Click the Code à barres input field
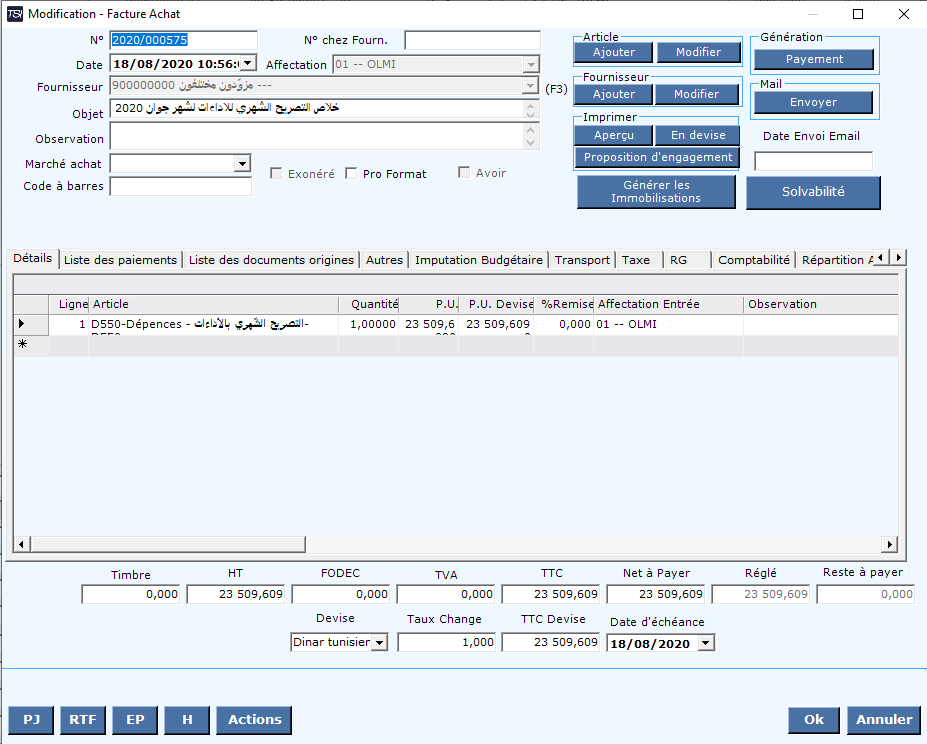The image size is (927, 744). 180,187
